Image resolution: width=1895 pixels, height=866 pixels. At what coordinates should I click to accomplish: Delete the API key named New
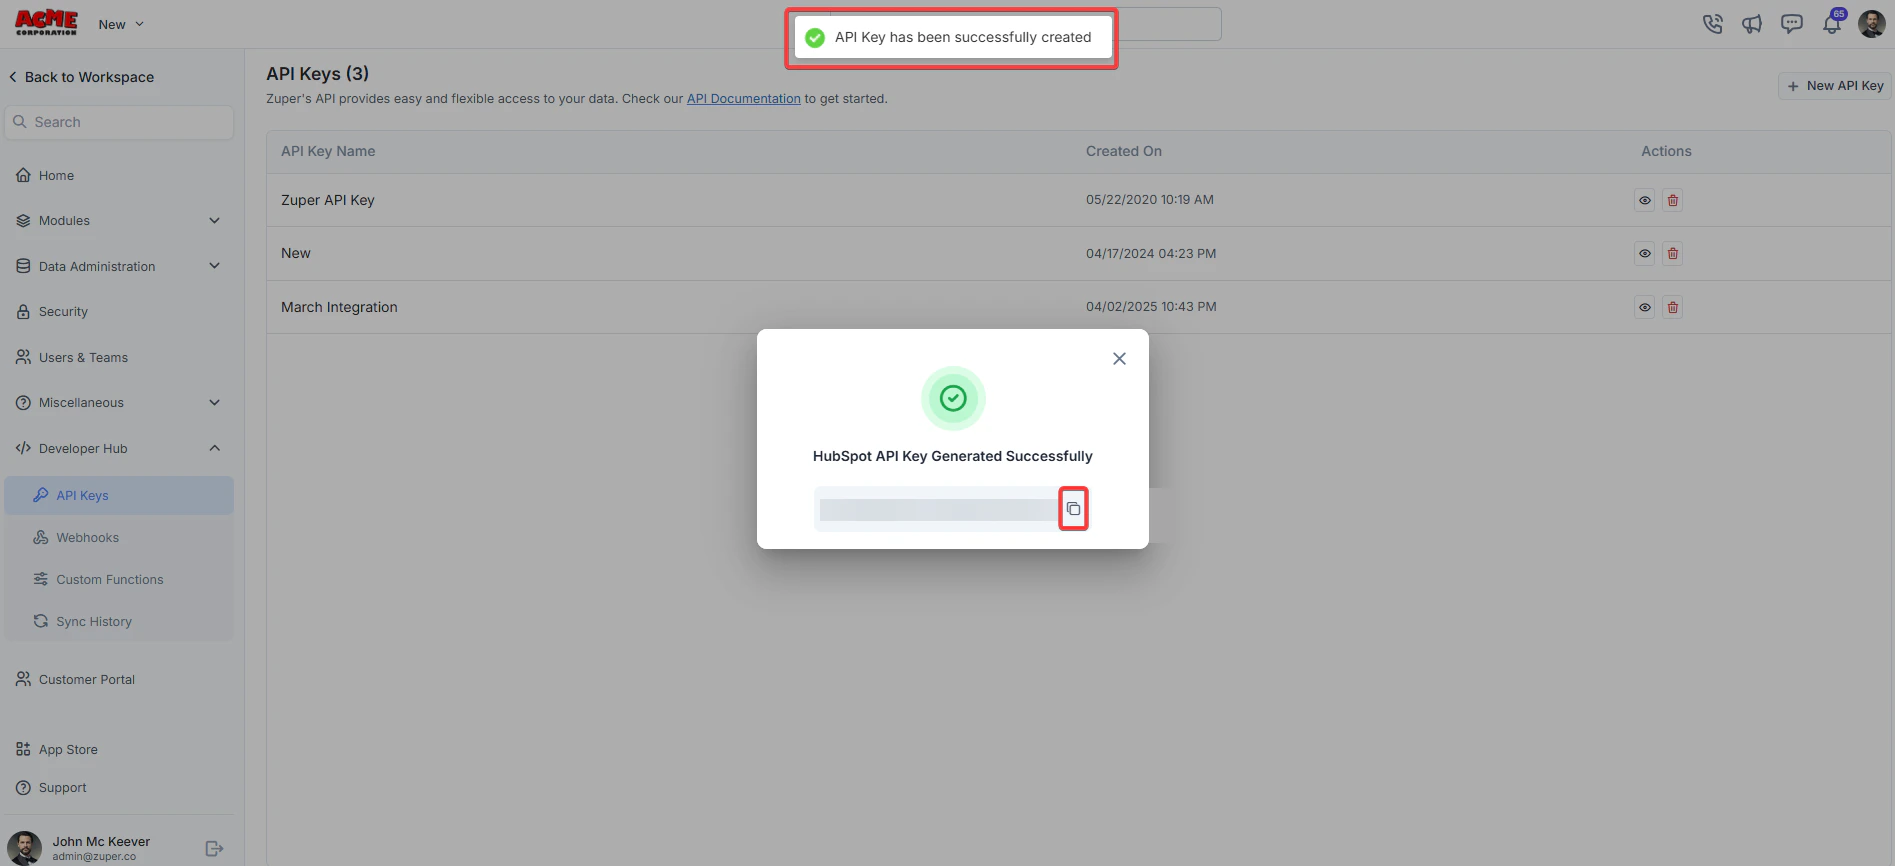[1672, 254]
